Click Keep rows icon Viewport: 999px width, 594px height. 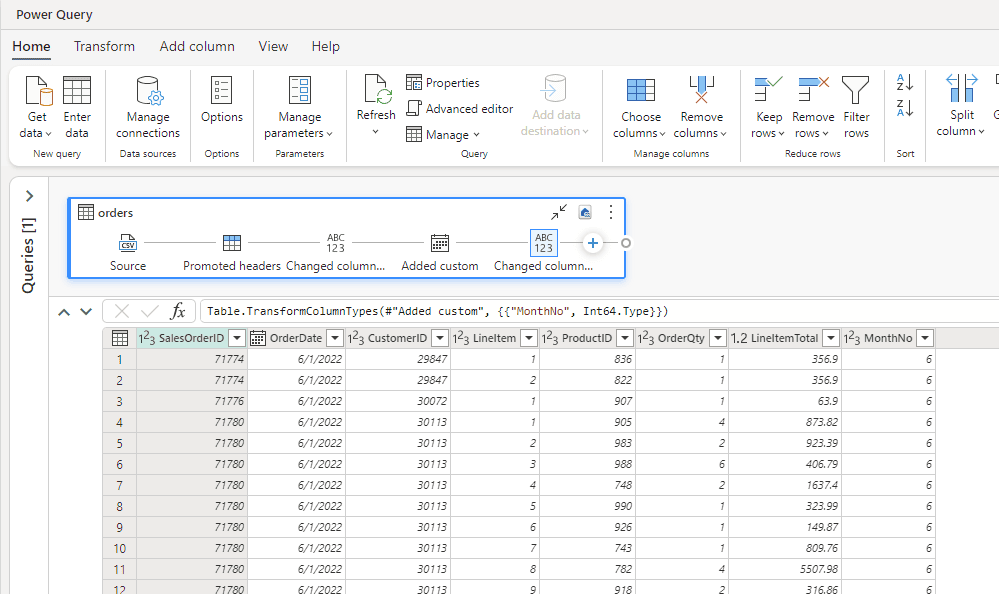(x=768, y=89)
